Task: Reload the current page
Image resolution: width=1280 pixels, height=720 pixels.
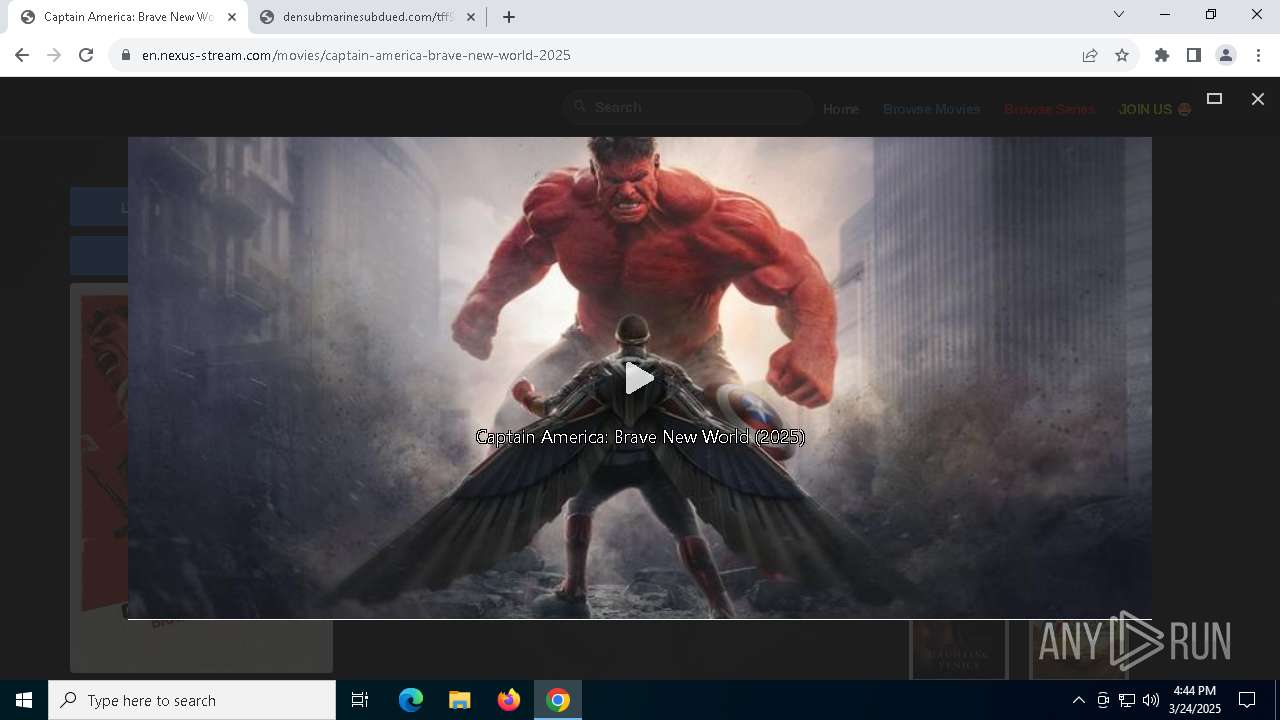Action: 86,55
